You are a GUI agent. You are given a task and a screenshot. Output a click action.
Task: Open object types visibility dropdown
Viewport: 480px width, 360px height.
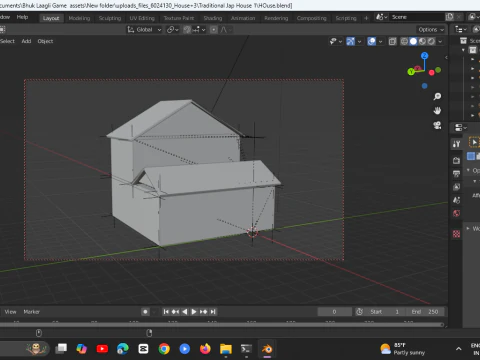[x=336, y=41]
